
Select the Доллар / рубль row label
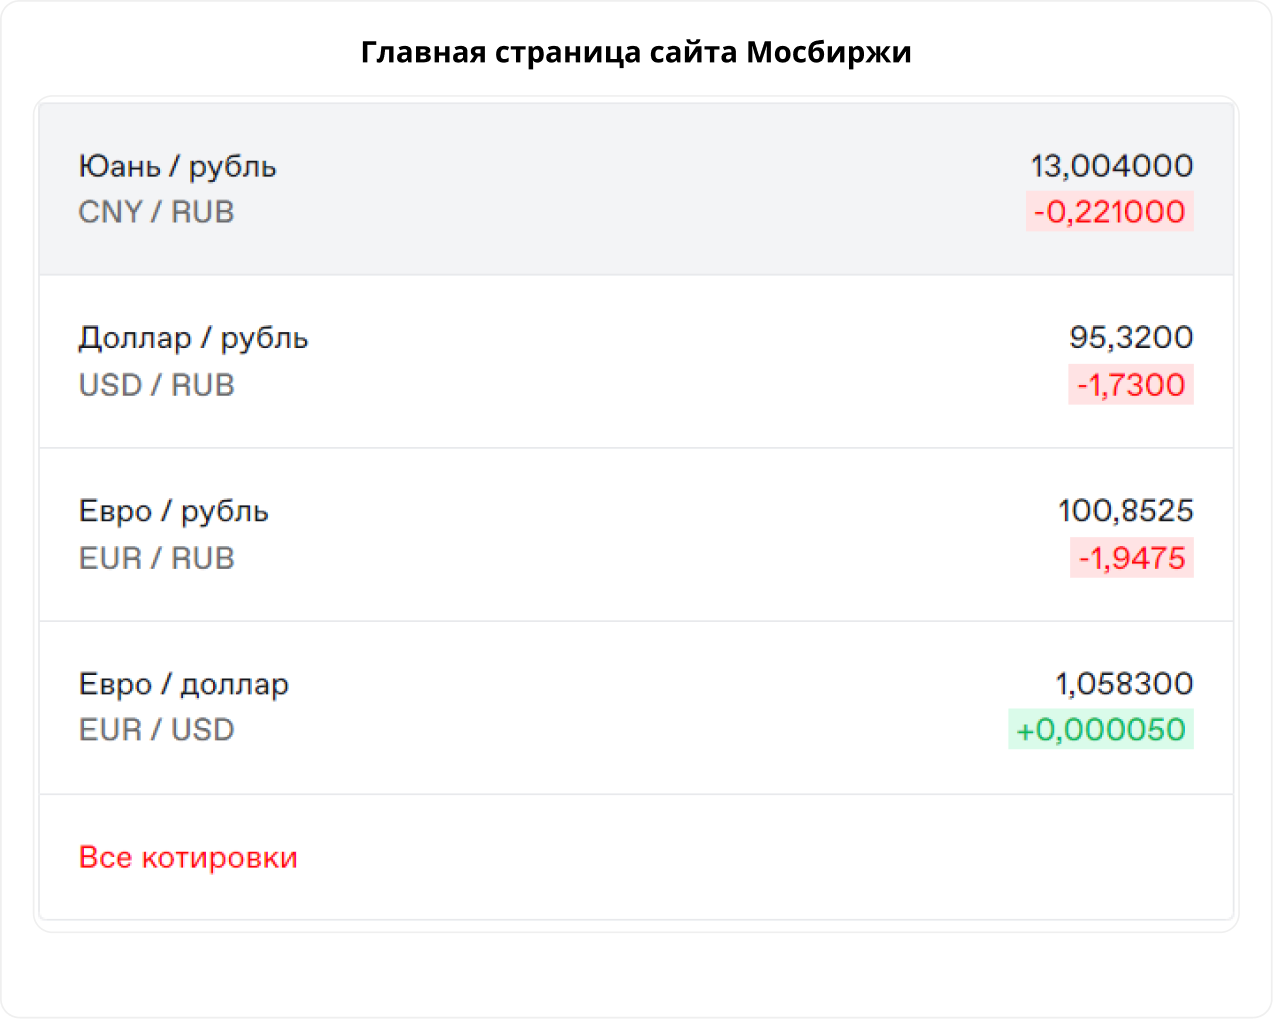click(x=193, y=339)
